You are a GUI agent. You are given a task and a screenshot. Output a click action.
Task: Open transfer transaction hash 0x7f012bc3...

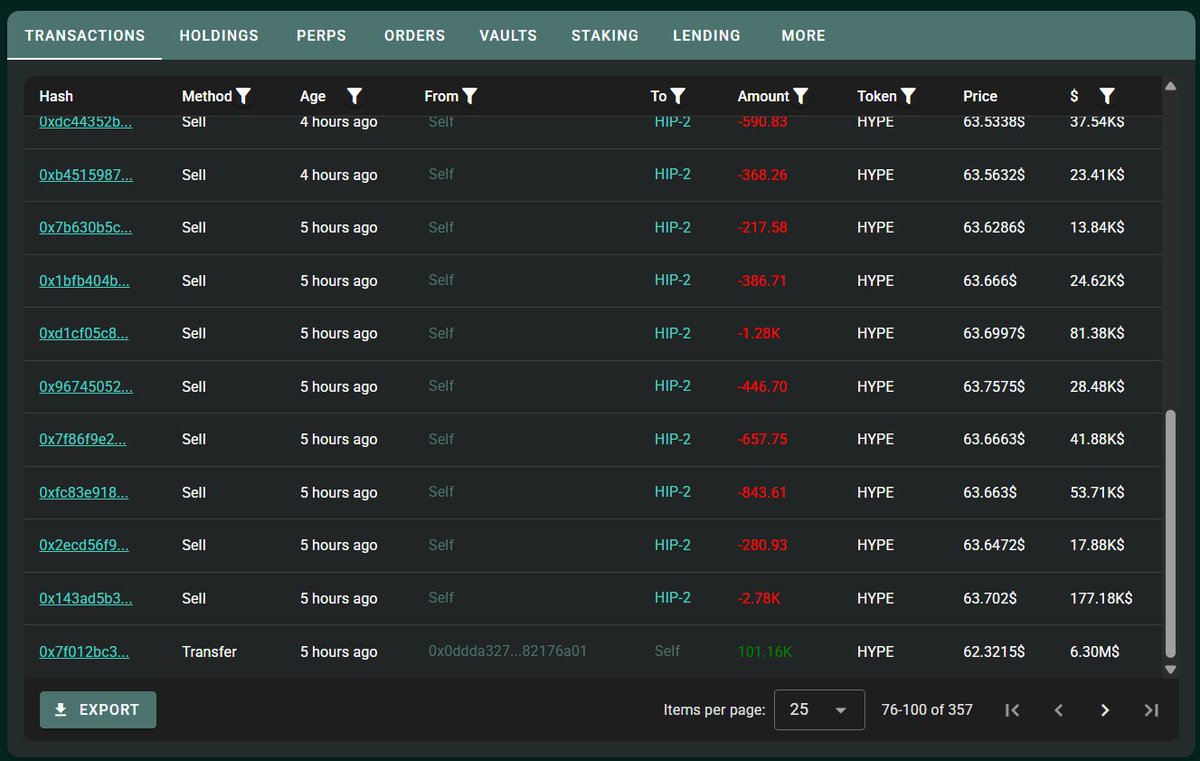[x=84, y=652]
